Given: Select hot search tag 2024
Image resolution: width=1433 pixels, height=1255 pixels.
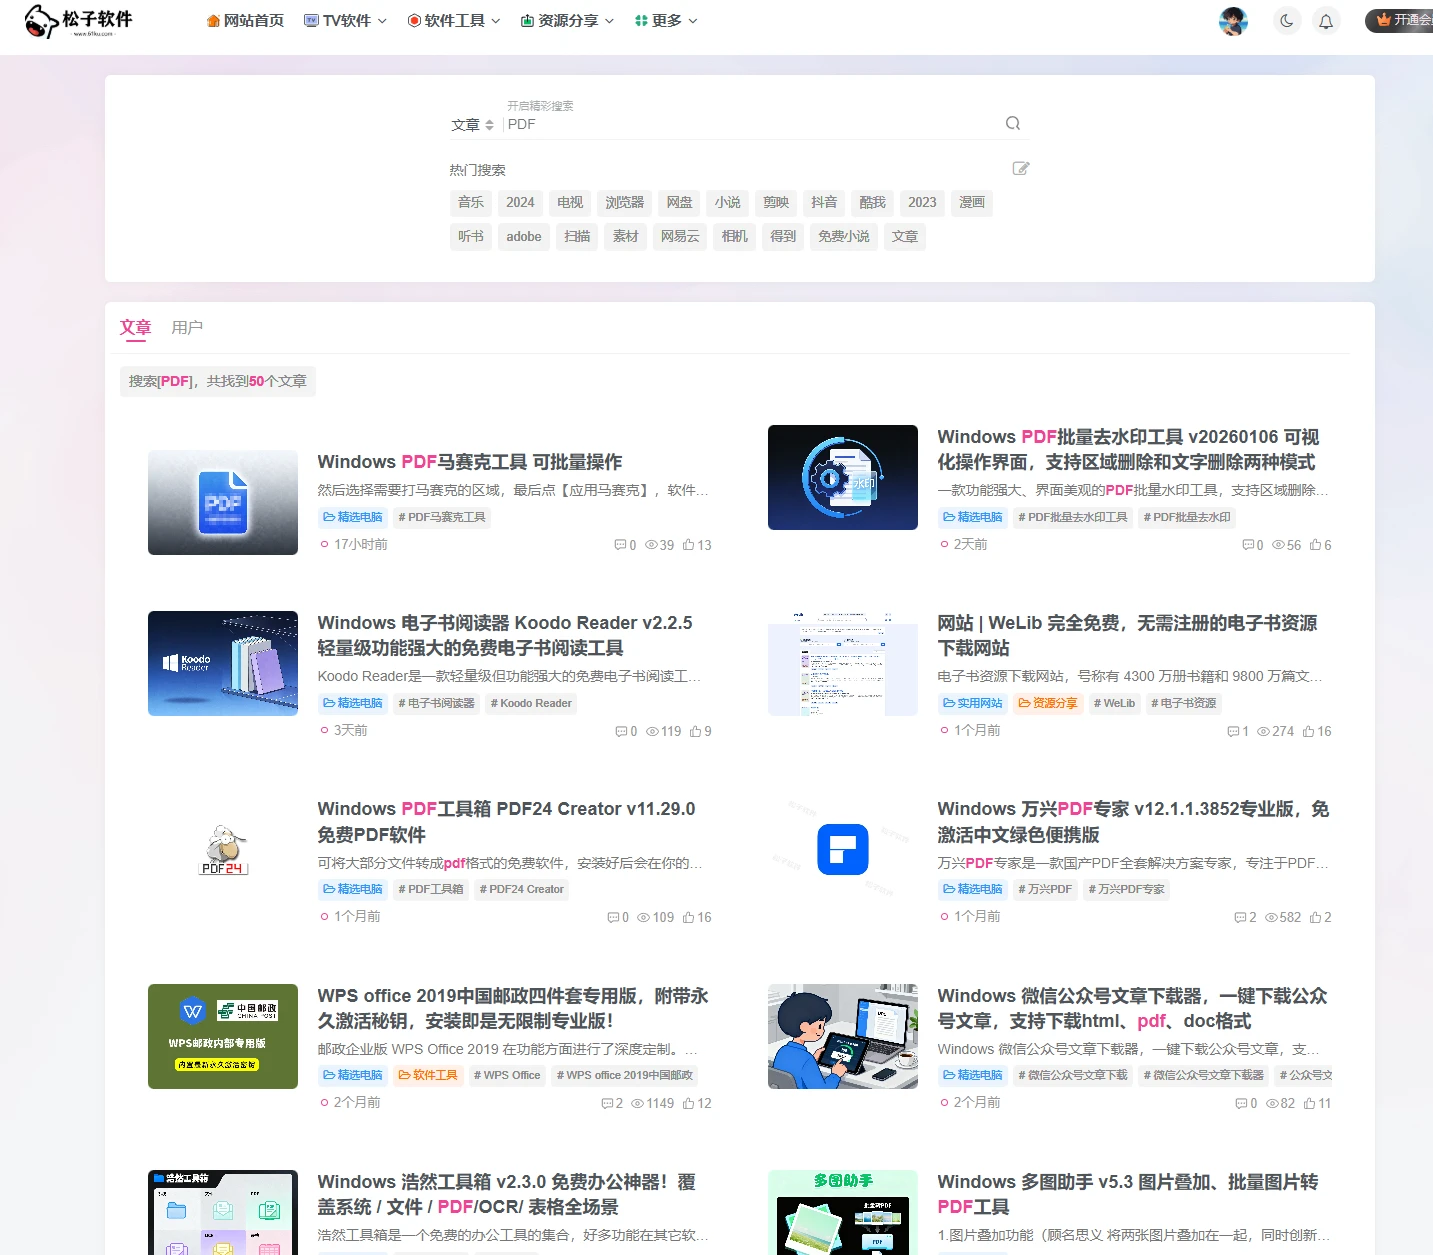Looking at the screenshot, I should click(x=520, y=203).
